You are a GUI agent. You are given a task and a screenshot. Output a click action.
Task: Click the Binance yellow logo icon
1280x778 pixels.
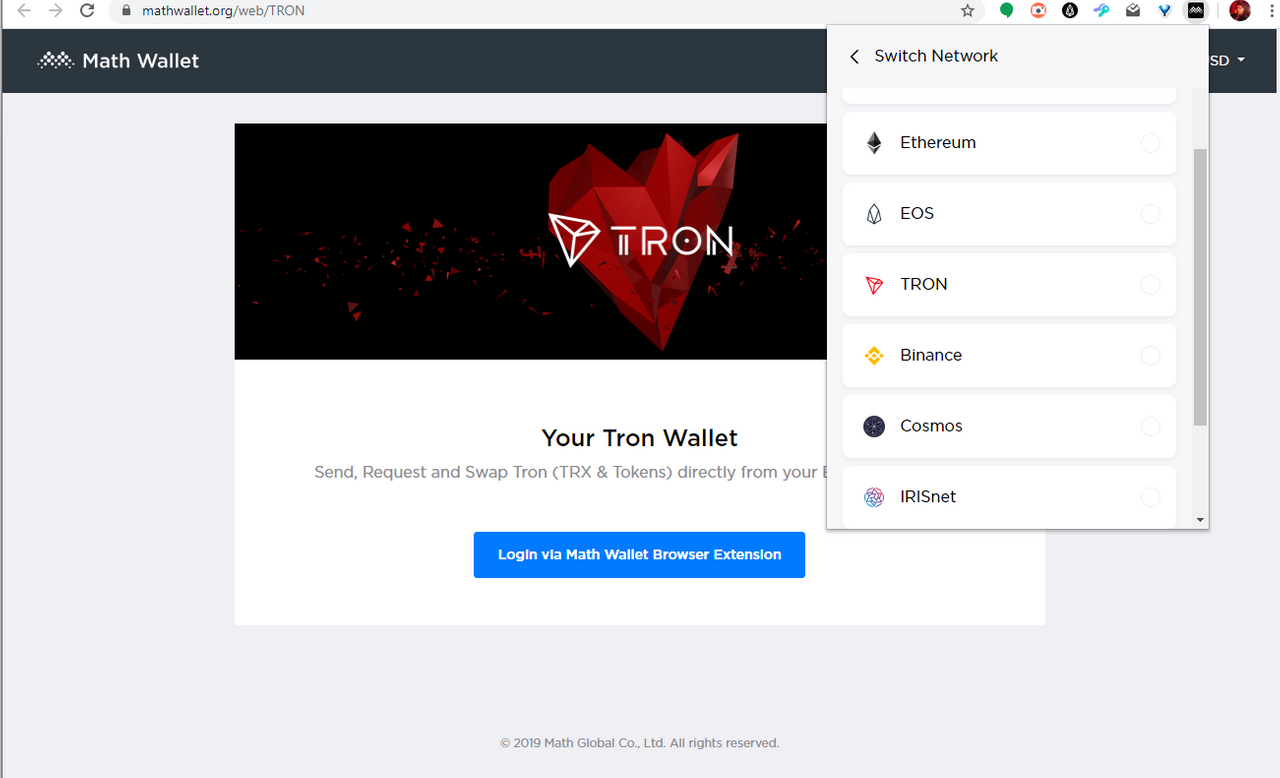coord(874,355)
